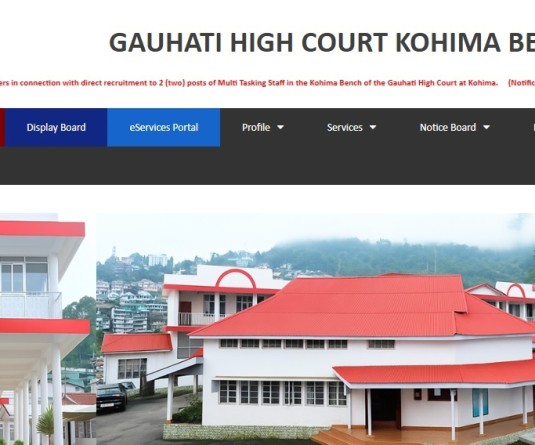This screenshot has height=445, width=535.
Task: Open the Display Board menu item
Action: [x=56, y=127]
